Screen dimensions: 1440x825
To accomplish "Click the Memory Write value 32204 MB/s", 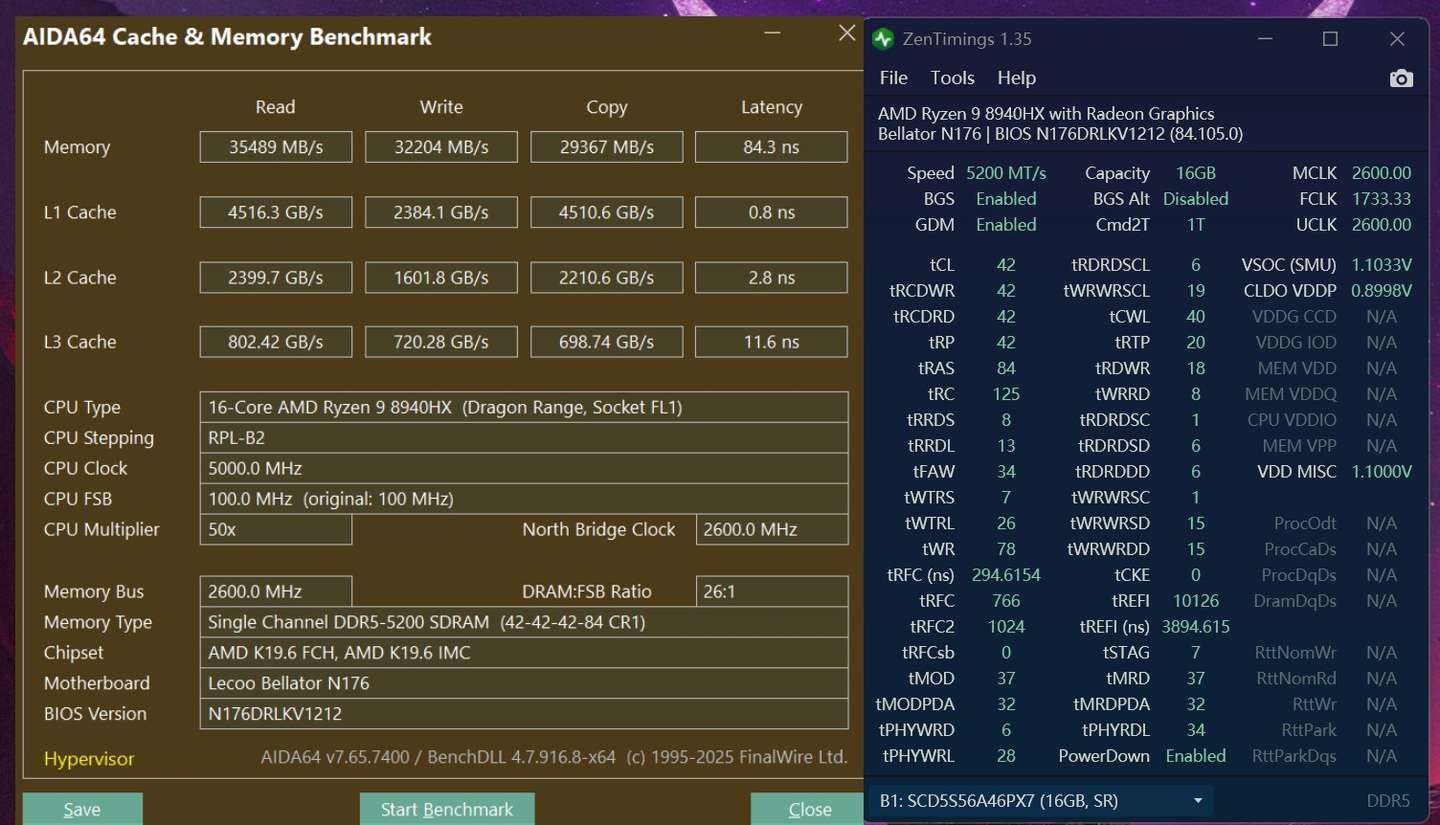I will click(441, 147).
